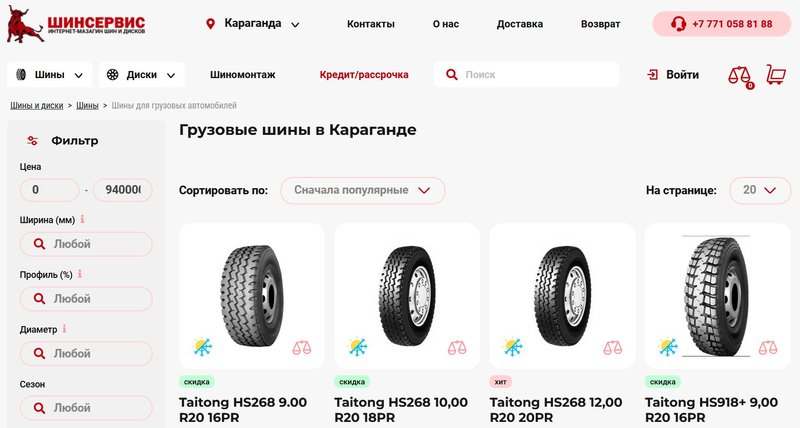Add Taitong HS918+ tire to comparison
The height and width of the screenshot is (428, 800).
[768, 348]
